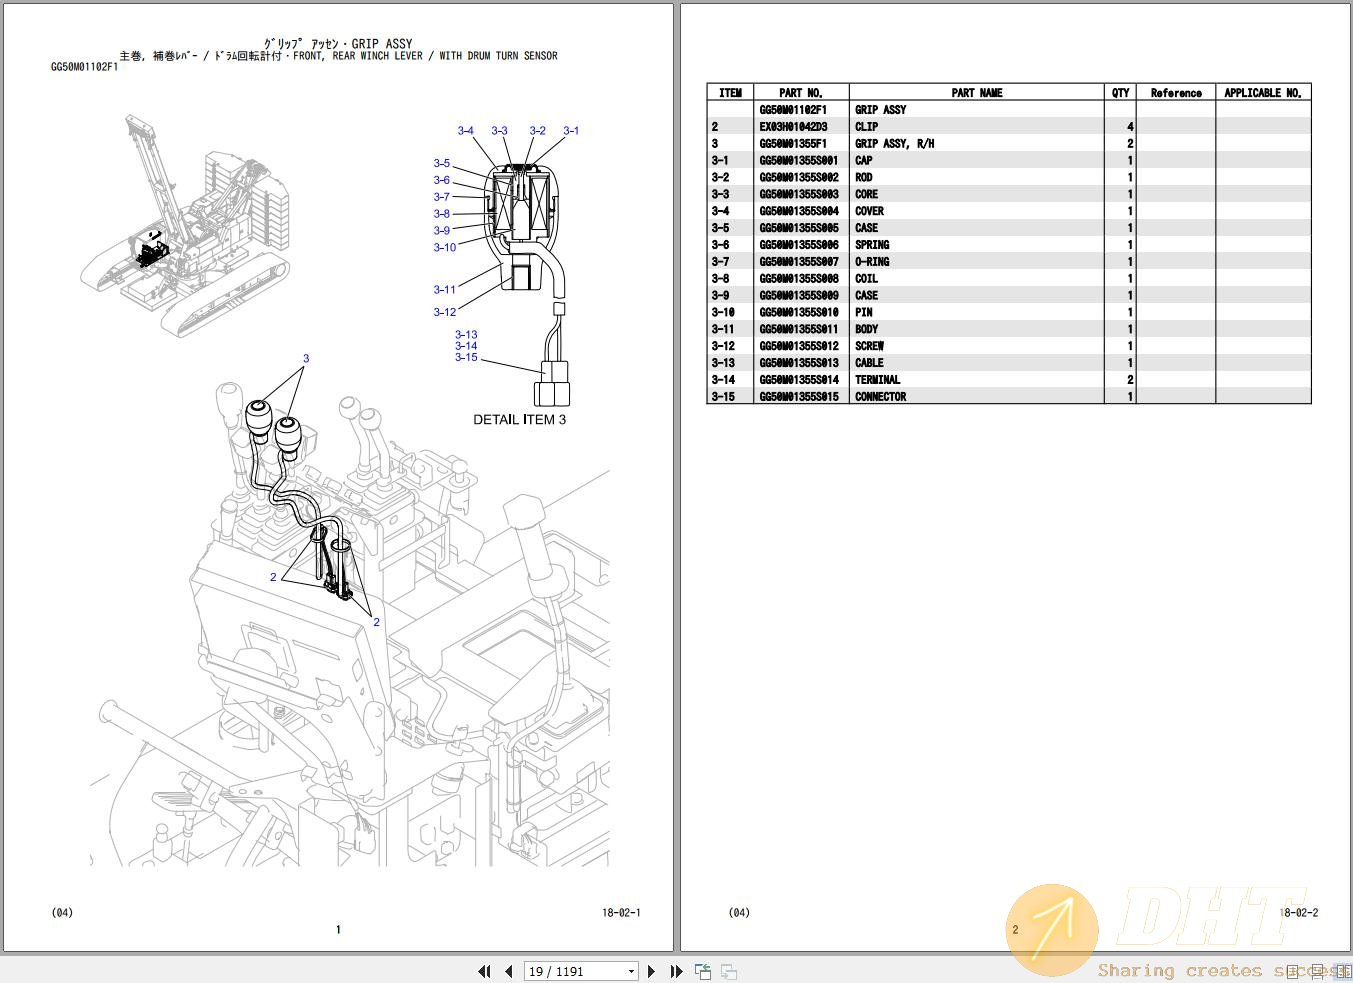Select continuous page layout icon
The image size is (1353, 983).
pos(1319,971)
